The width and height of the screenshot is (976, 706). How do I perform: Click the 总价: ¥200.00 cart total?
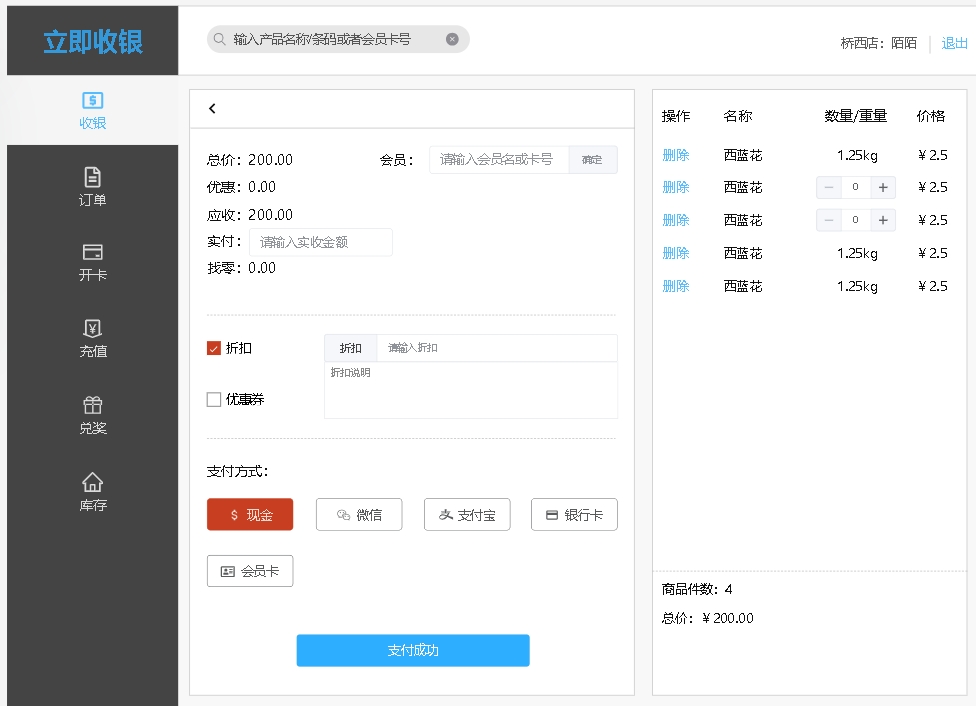click(707, 618)
